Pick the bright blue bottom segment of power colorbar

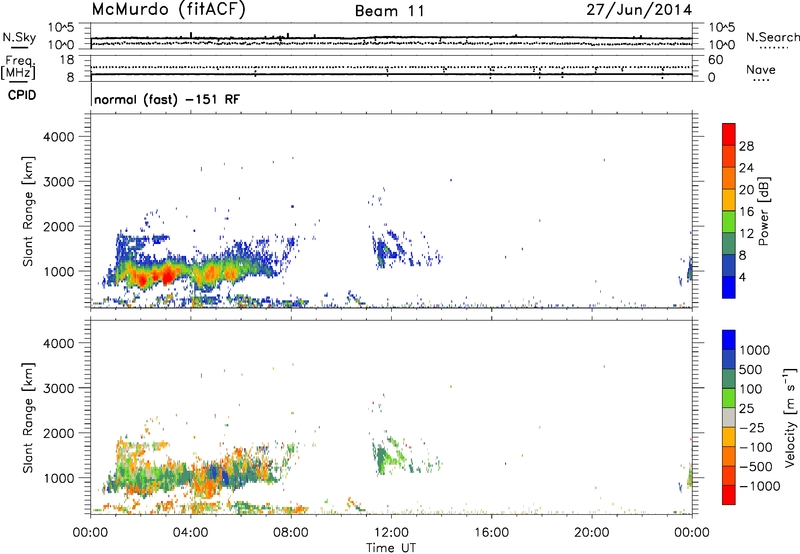pos(729,287)
